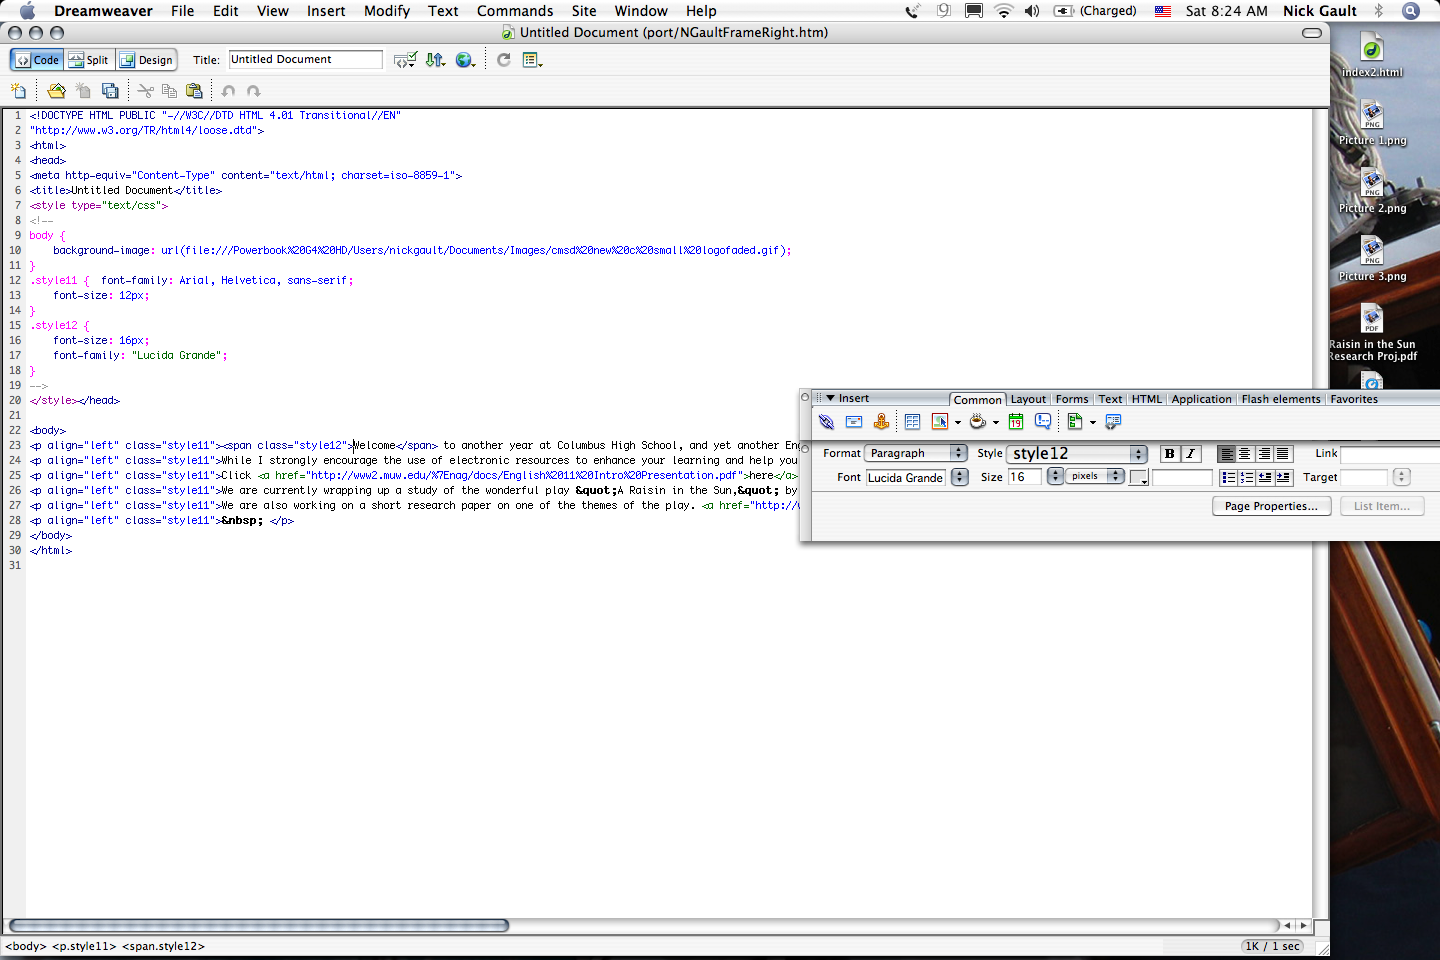Switch to Split view
The width and height of the screenshot is (1440, 960).
(x=89, y=60)
